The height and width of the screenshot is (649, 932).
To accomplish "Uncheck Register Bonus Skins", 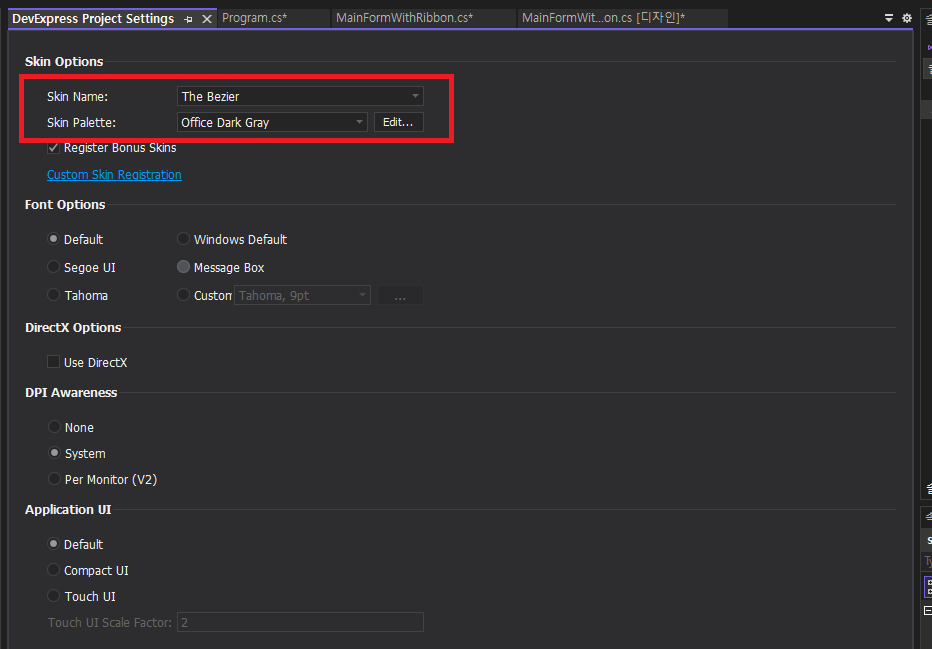I will tap(53, 148).
